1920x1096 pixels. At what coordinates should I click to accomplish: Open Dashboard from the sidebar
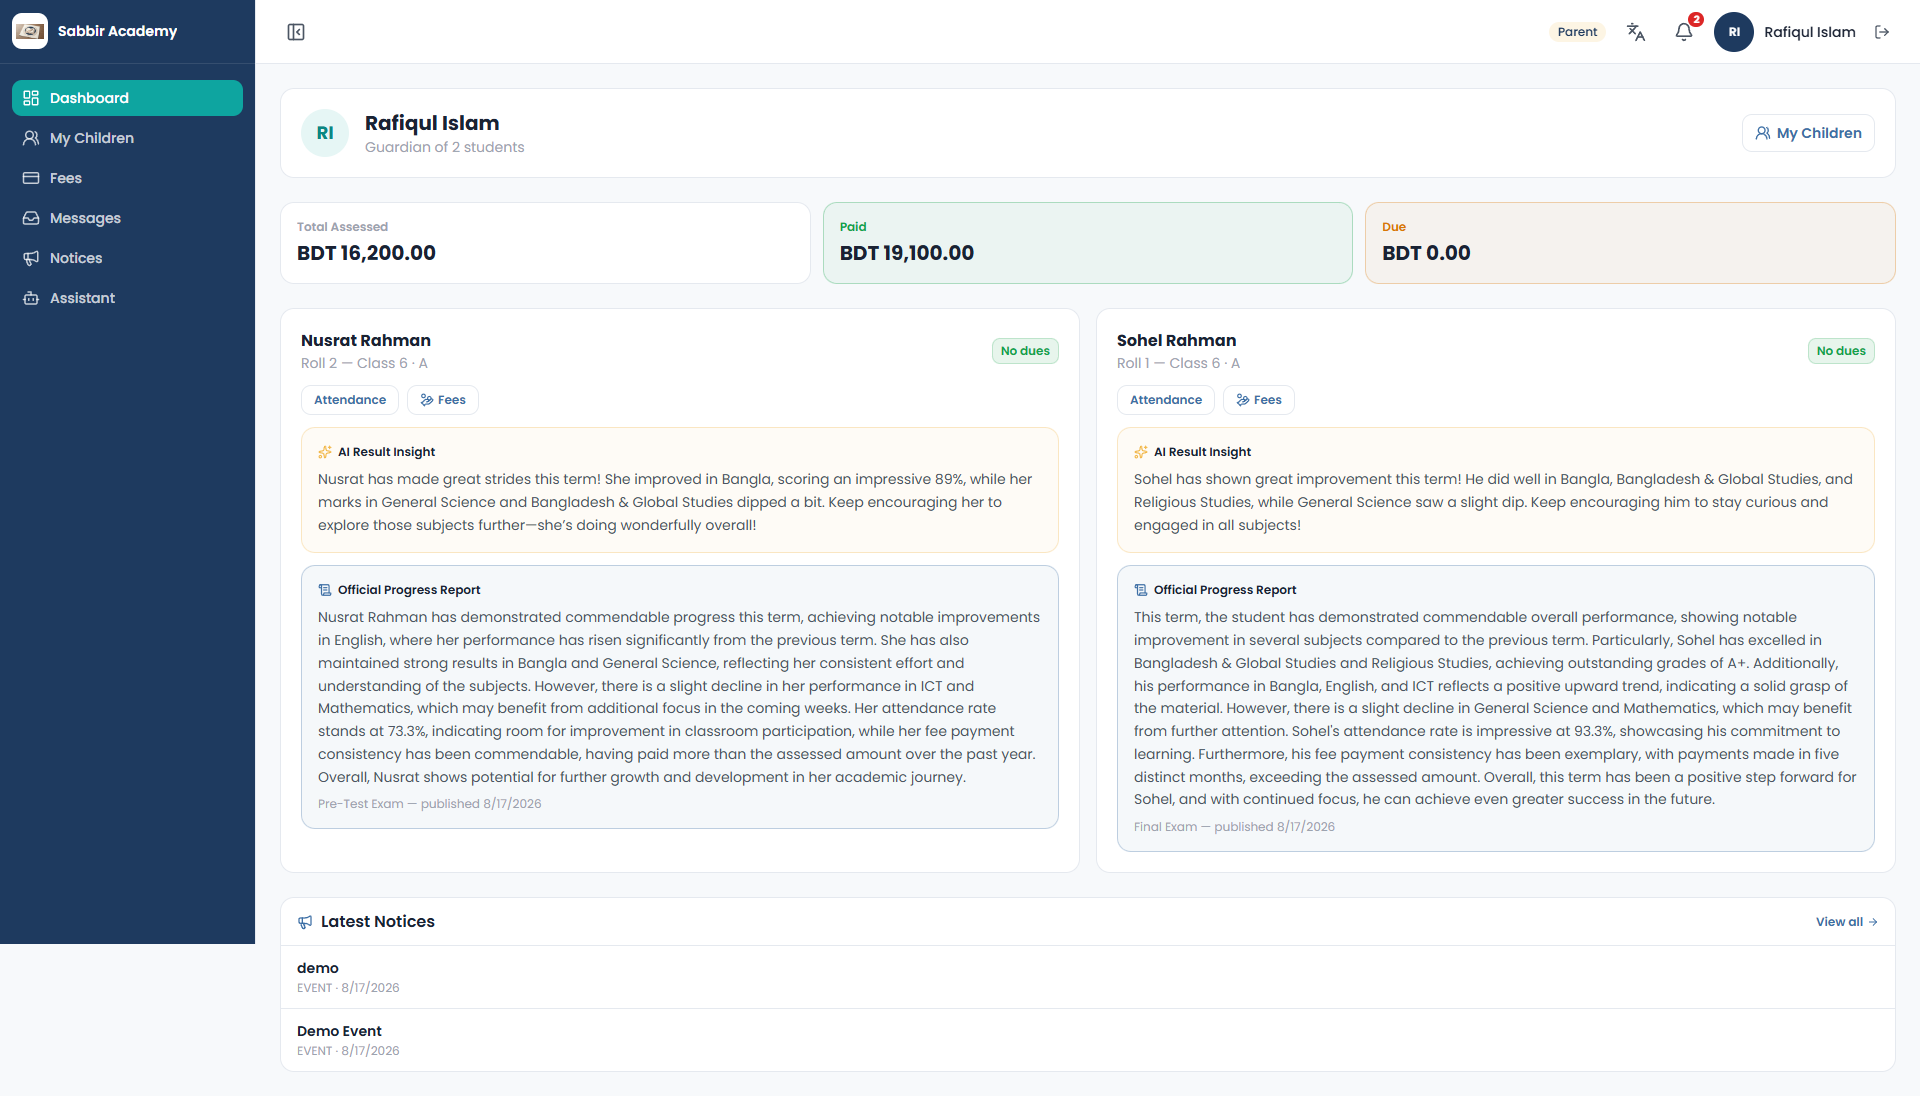[x=127, y=98]
